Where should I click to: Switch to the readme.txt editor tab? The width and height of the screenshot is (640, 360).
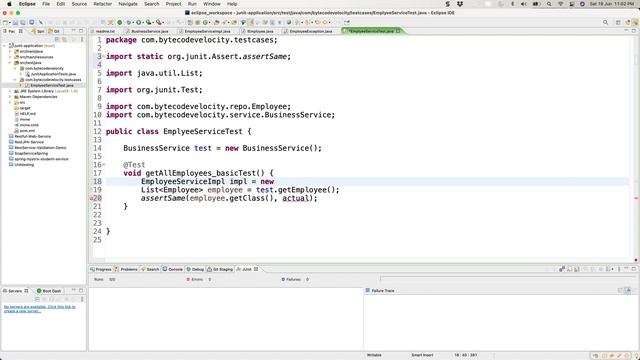click(x=105, y=31)
